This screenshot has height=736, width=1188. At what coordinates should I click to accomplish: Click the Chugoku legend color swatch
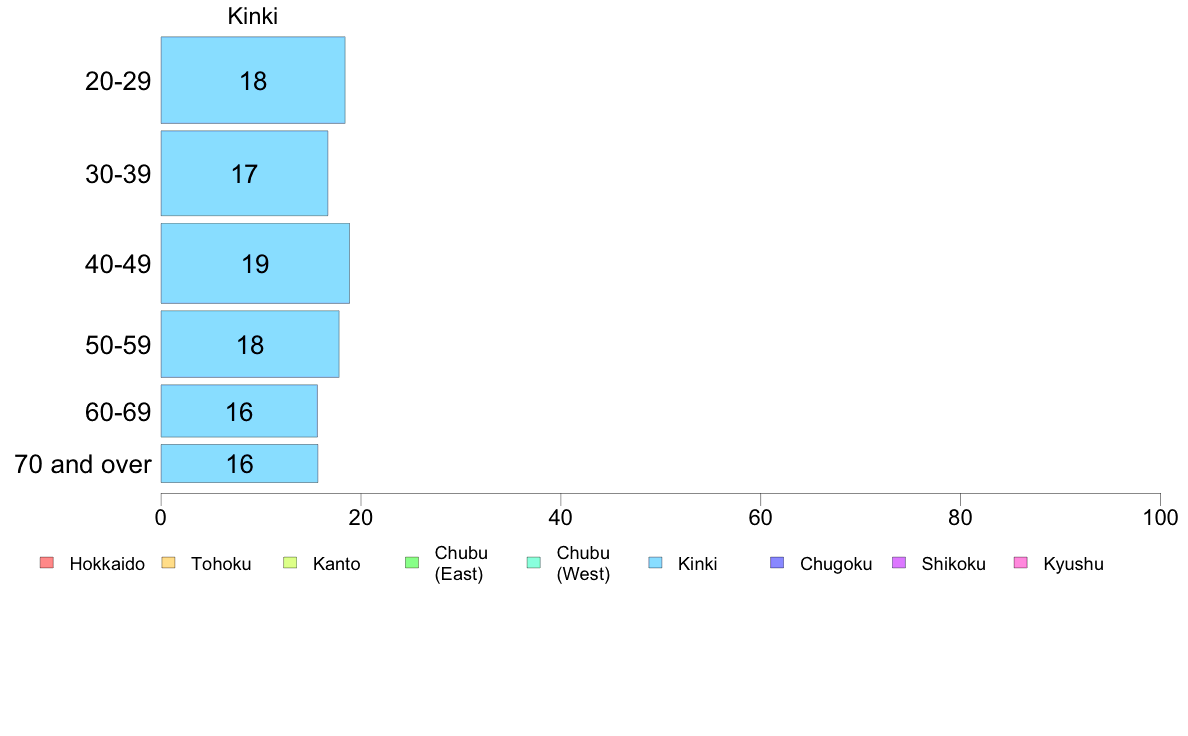777,563
